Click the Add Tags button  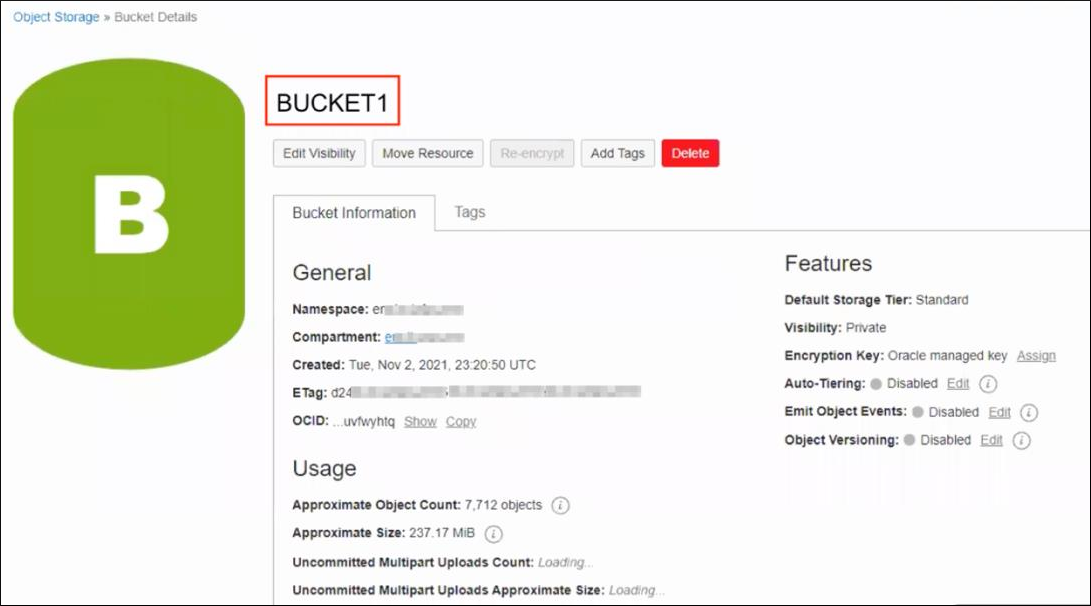[x=617, y=153]
